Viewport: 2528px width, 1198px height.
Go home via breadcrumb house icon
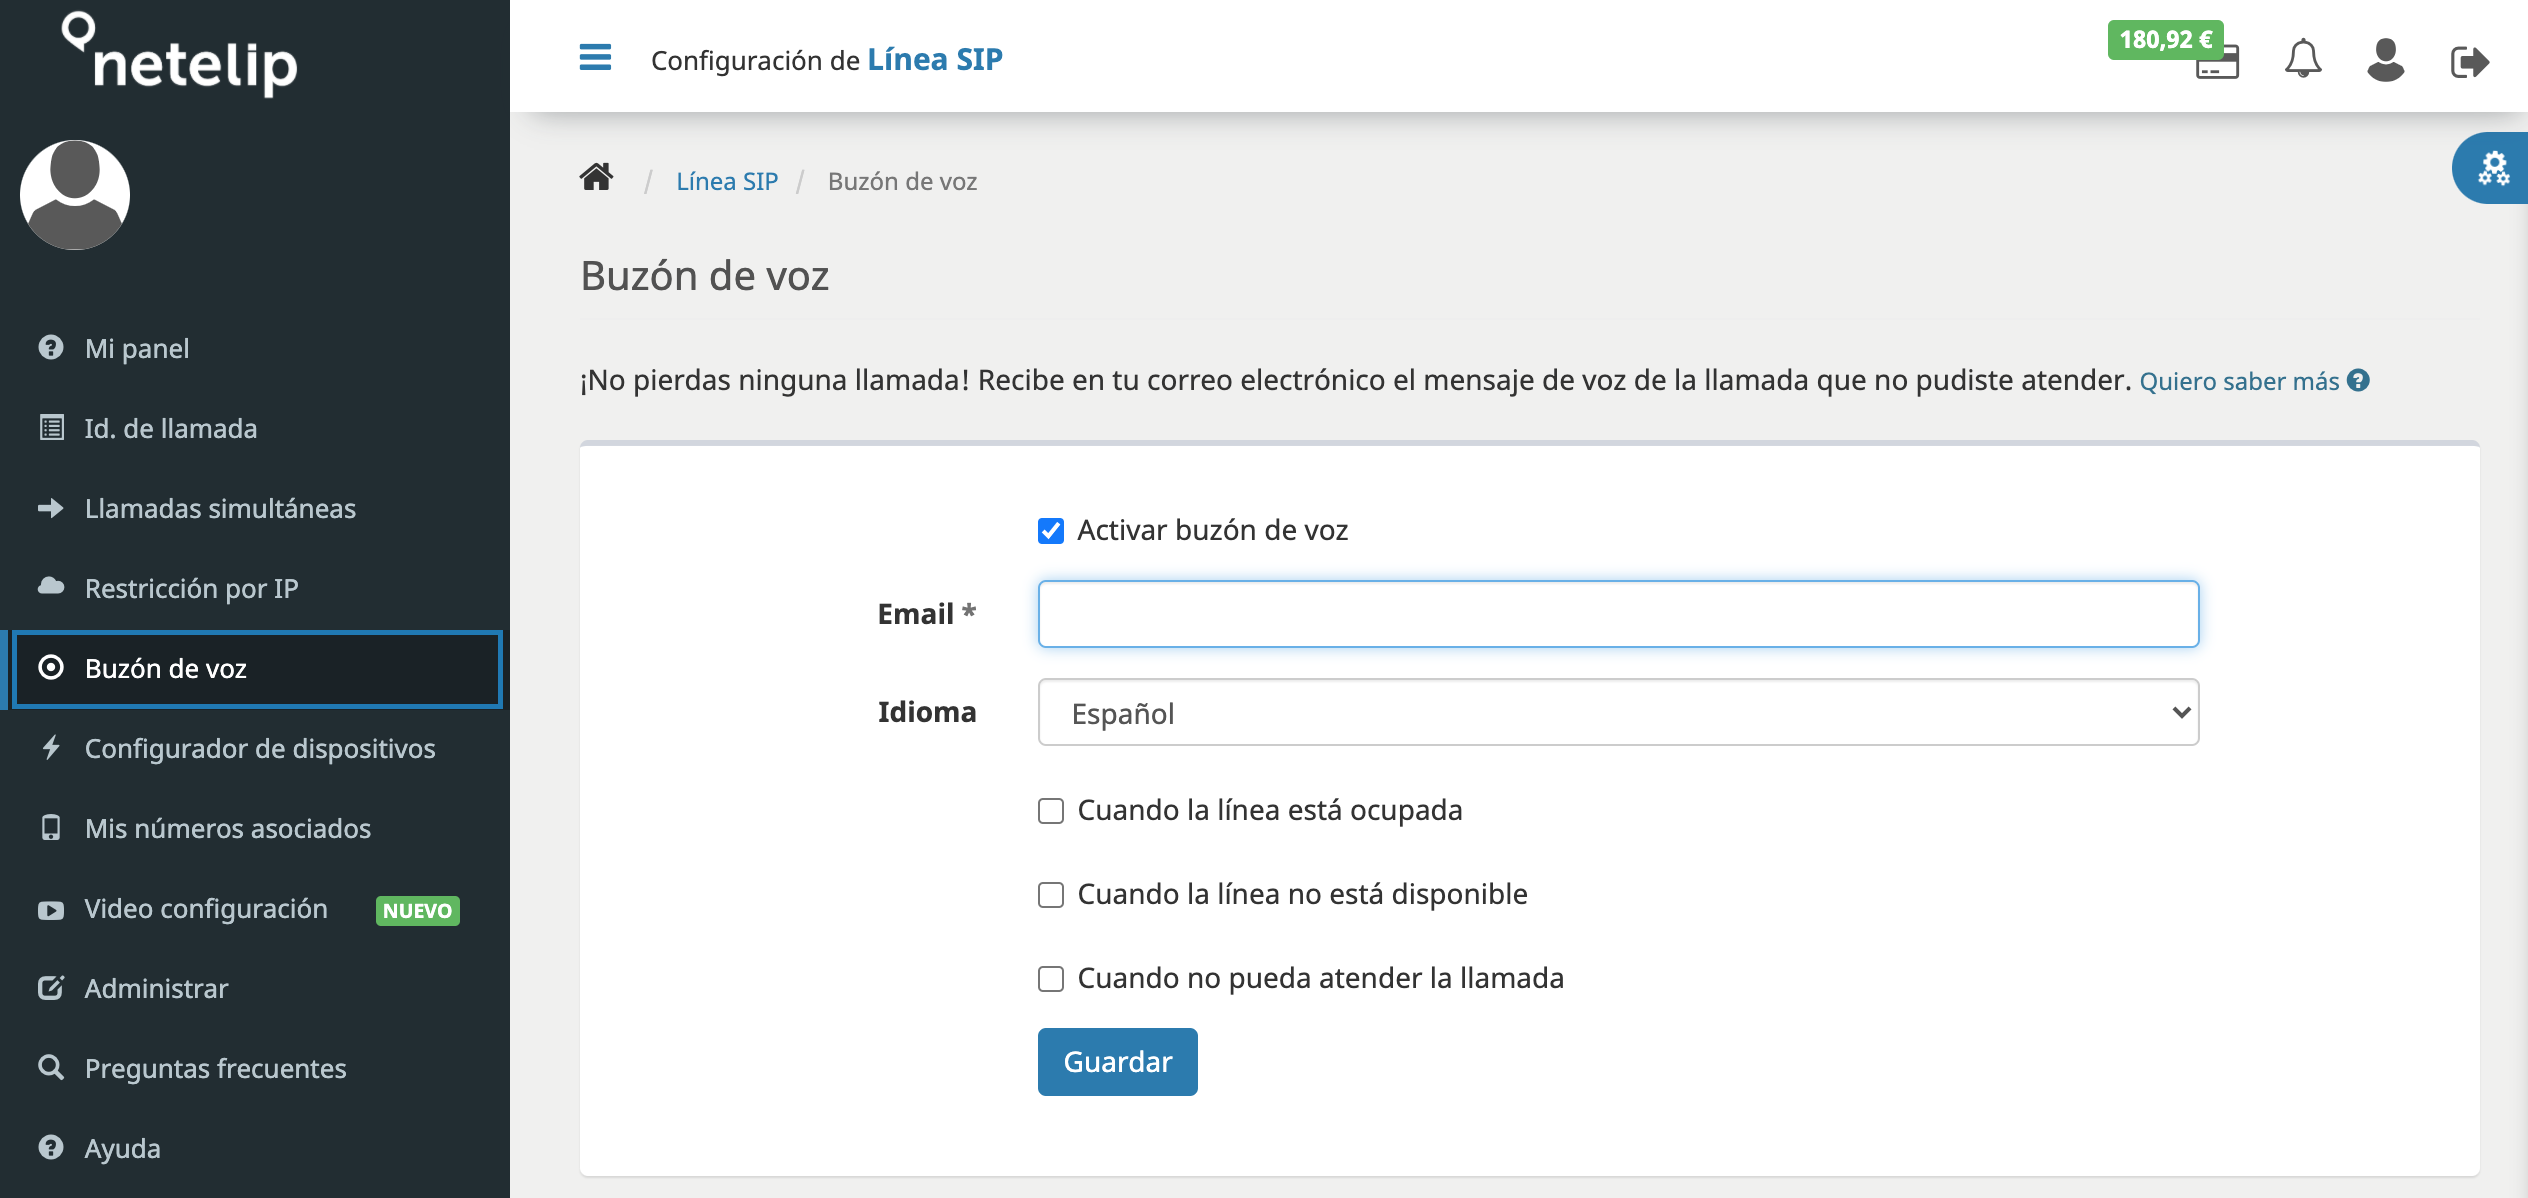click(x=597, y=178)
